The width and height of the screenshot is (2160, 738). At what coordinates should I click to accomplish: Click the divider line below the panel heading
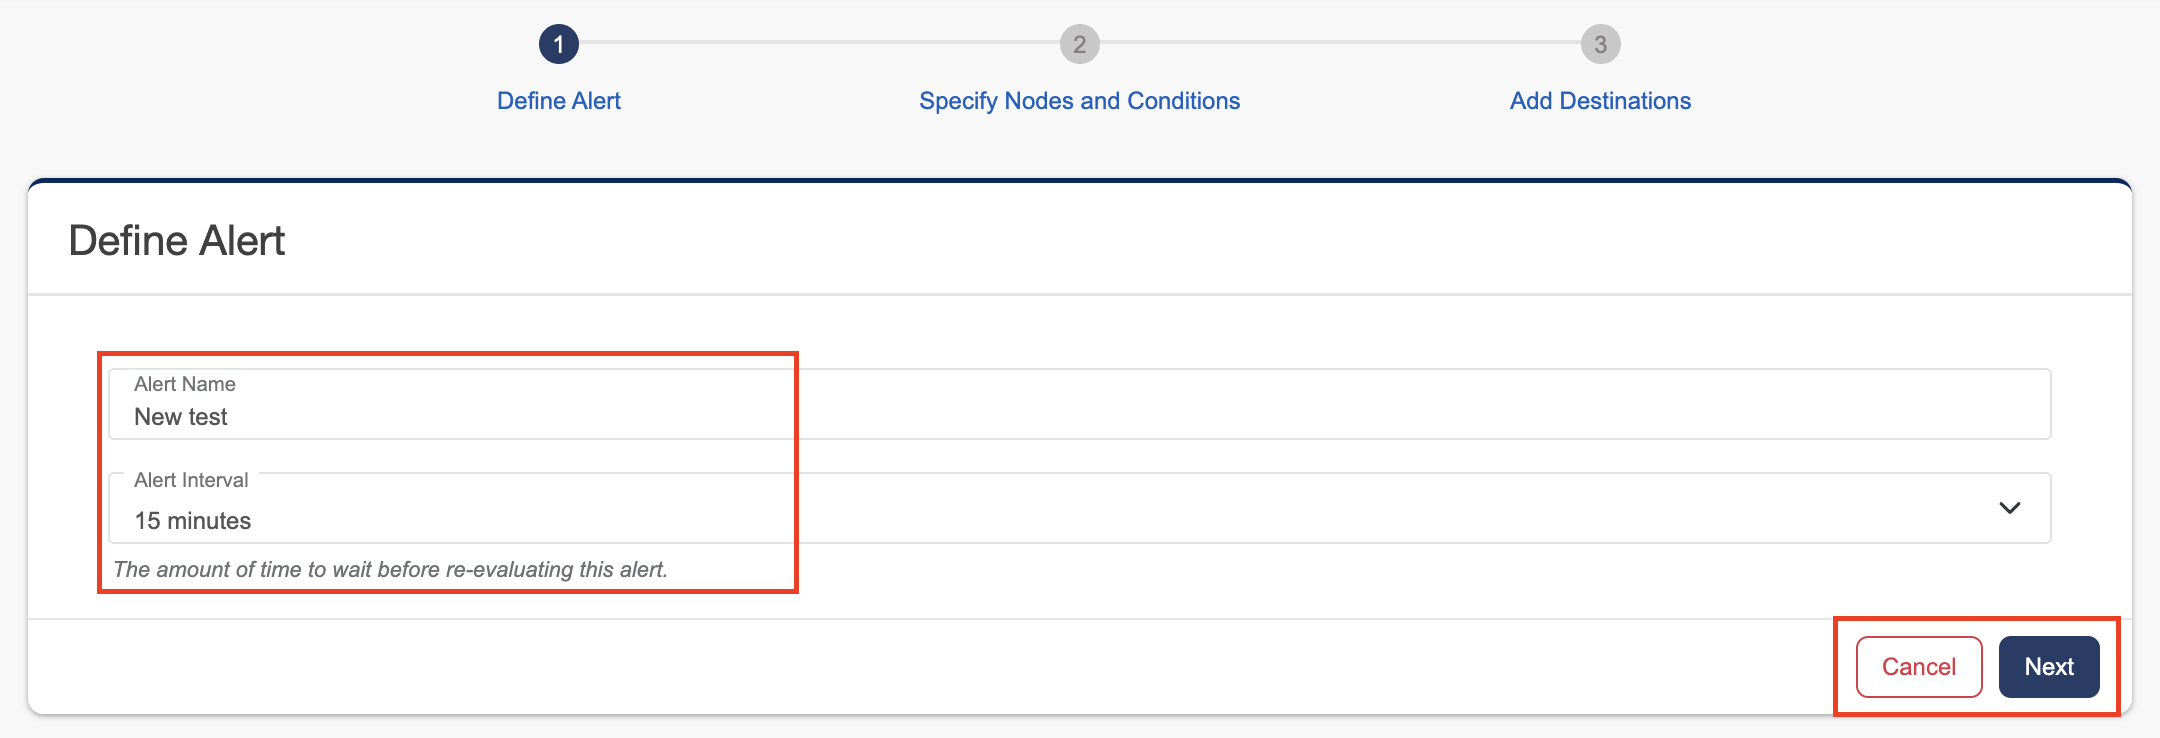[1080, 294]
